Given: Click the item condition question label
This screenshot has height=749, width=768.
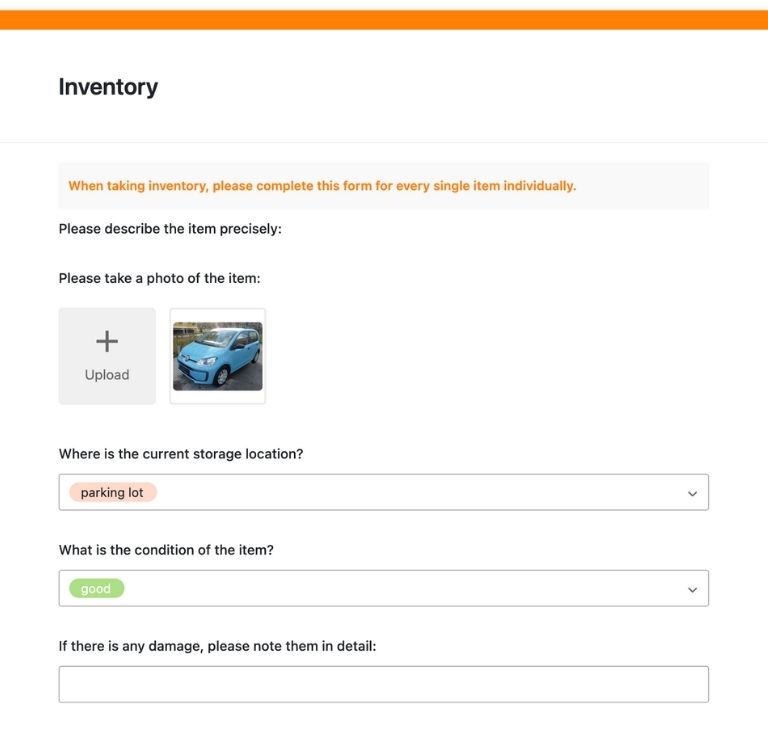Looking at the screenshot, I should (166, 550).
